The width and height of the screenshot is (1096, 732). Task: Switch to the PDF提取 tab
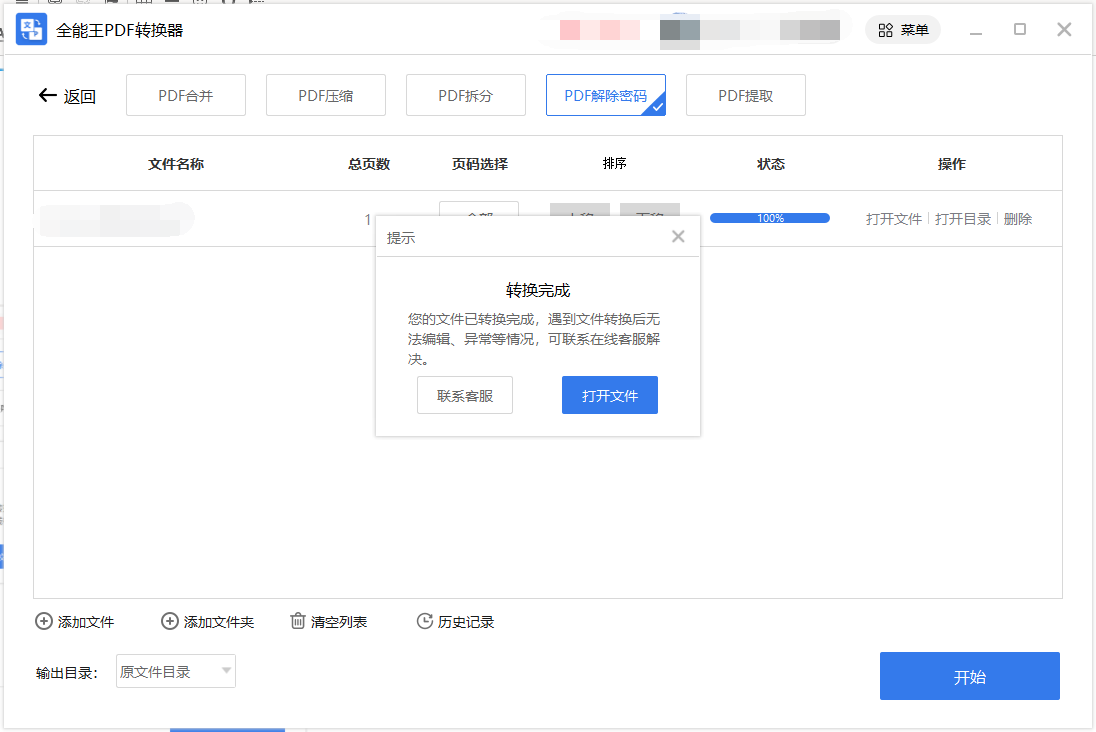(x=745, y=94)
